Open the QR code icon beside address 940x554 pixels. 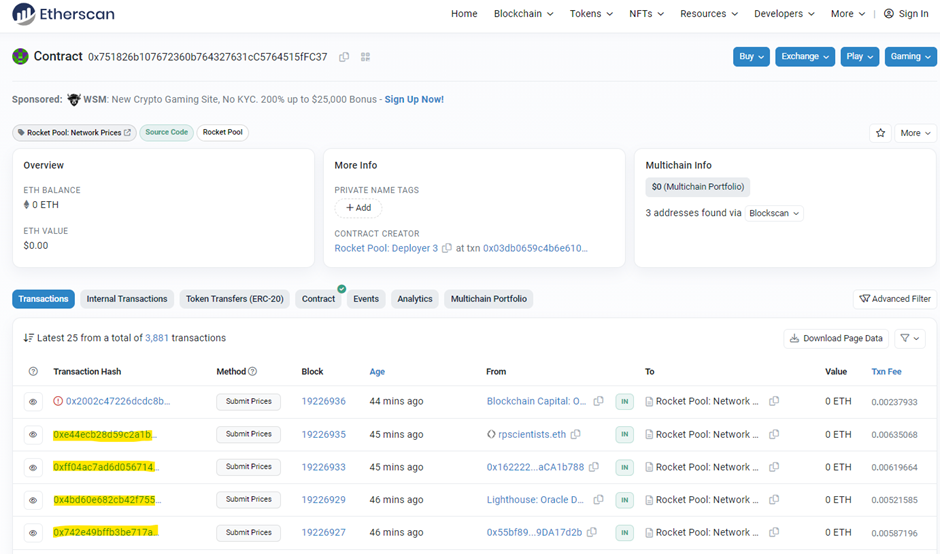[x=365, y=57]
